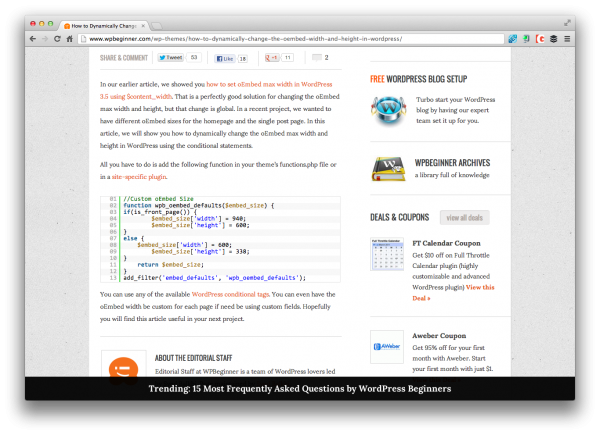
Task: Follow the View this Deal link
Action: point(453,293)
